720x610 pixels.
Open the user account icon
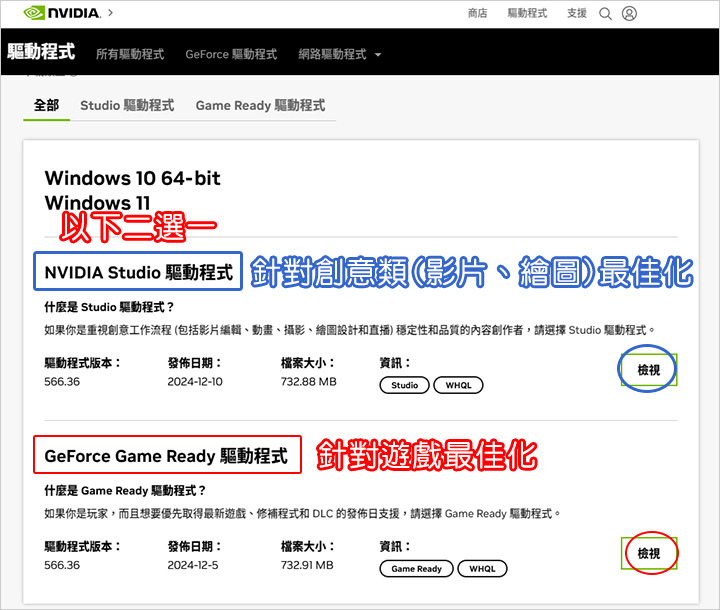coord(629,13)
